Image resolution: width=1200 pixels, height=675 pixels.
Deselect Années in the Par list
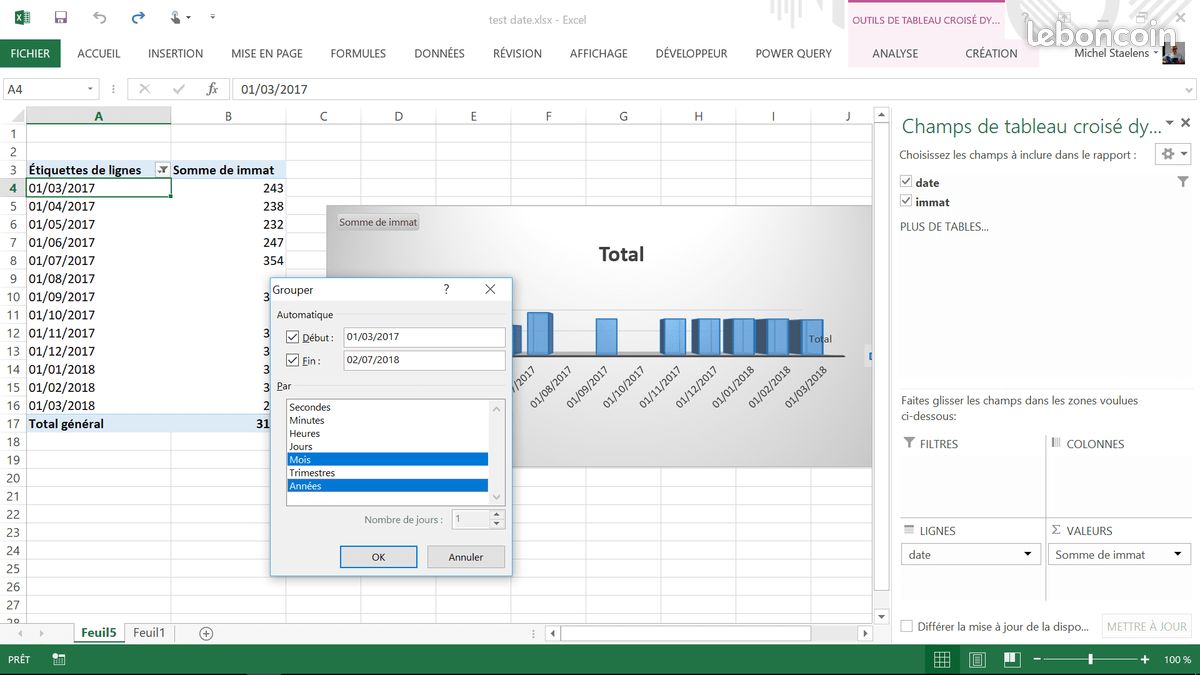[388, 485]
